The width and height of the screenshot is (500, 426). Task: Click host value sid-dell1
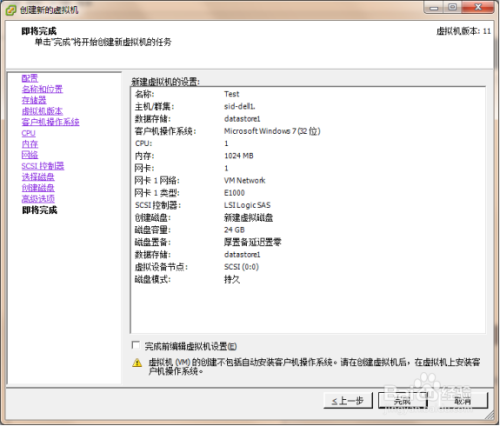[x=240, y=106]
